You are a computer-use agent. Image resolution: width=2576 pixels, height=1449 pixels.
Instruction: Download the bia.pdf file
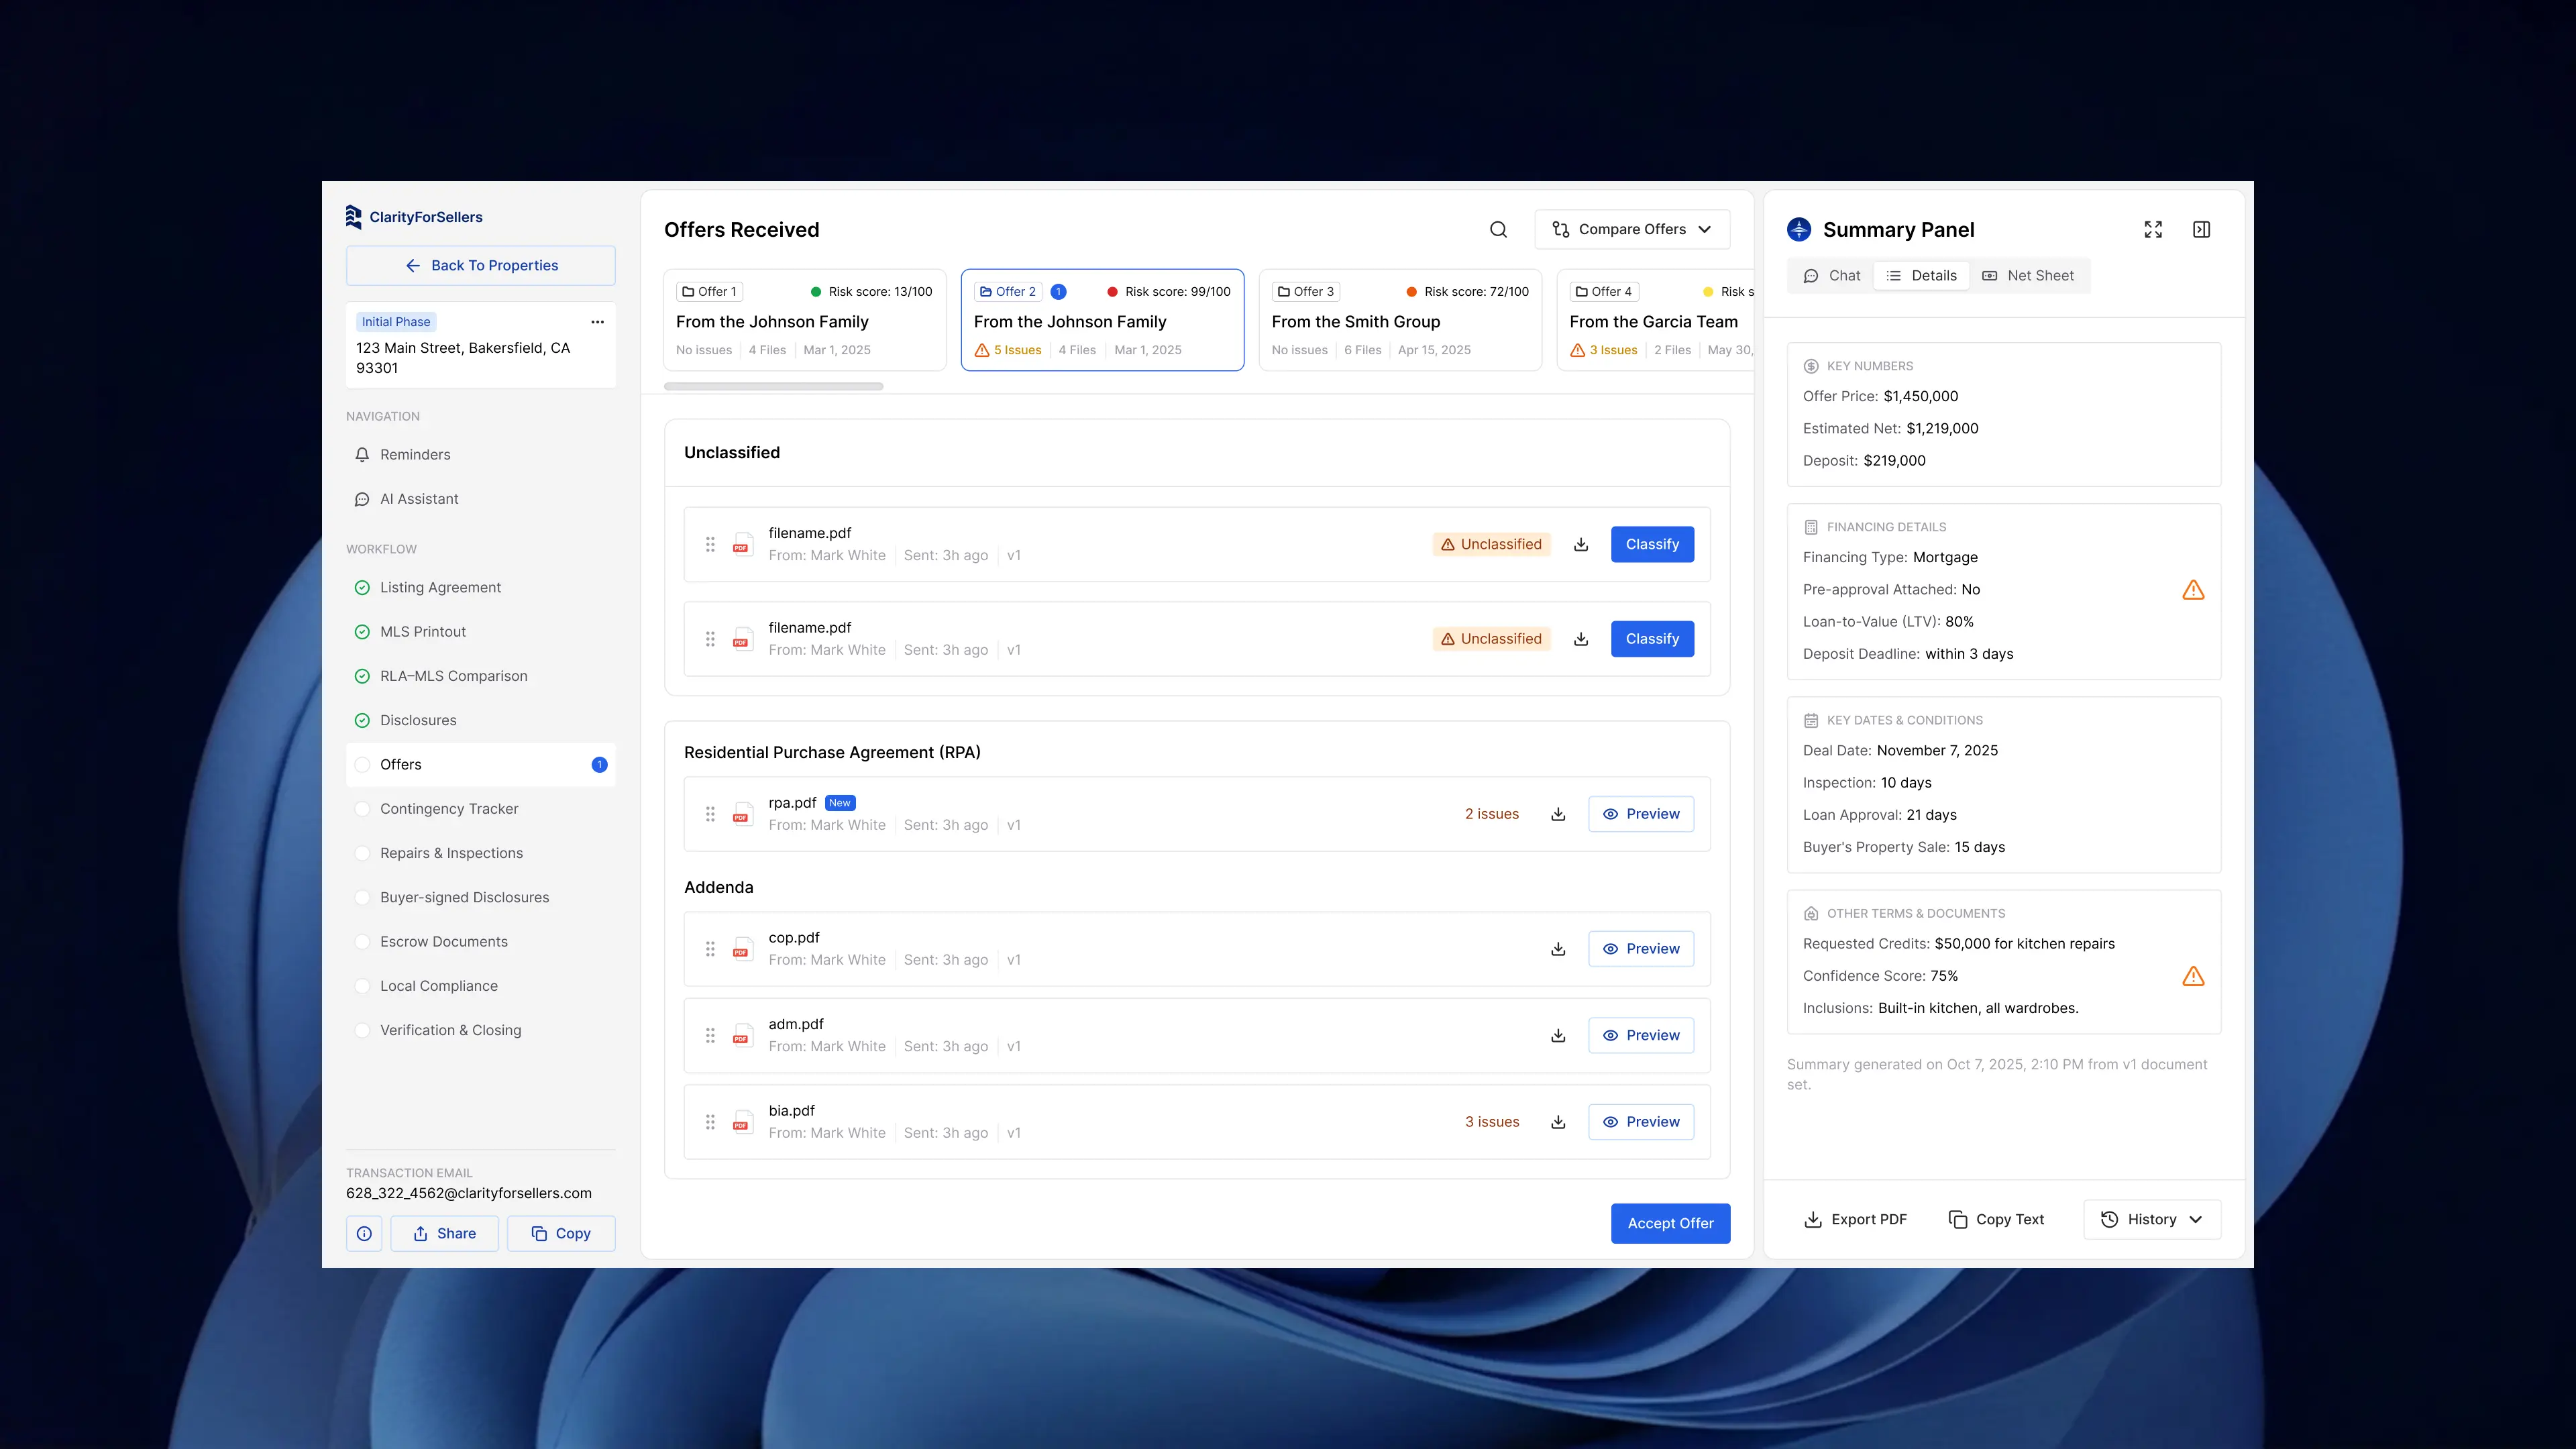[1558, 1122]
